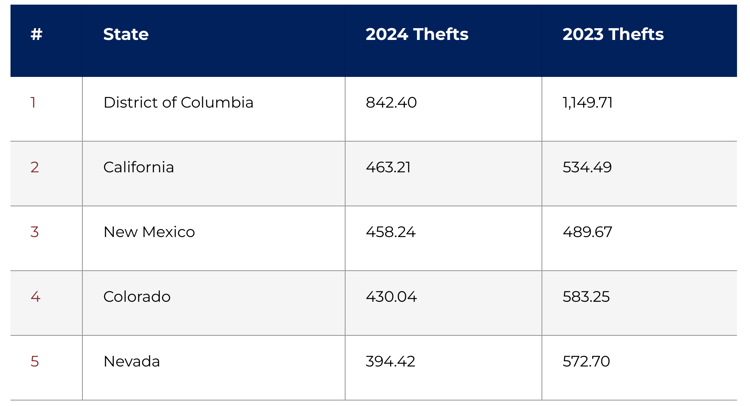Click the 842.40 thefts value

coord(393,103)
